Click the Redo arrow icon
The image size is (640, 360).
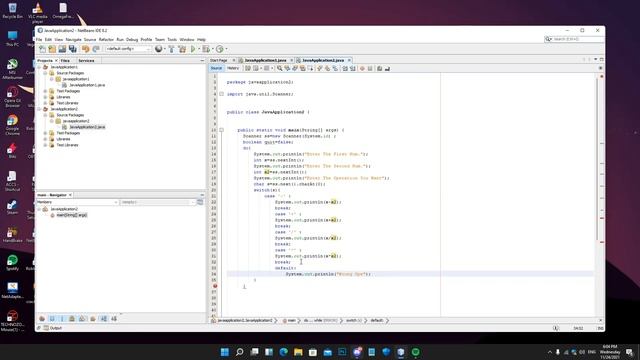(96, 49)
